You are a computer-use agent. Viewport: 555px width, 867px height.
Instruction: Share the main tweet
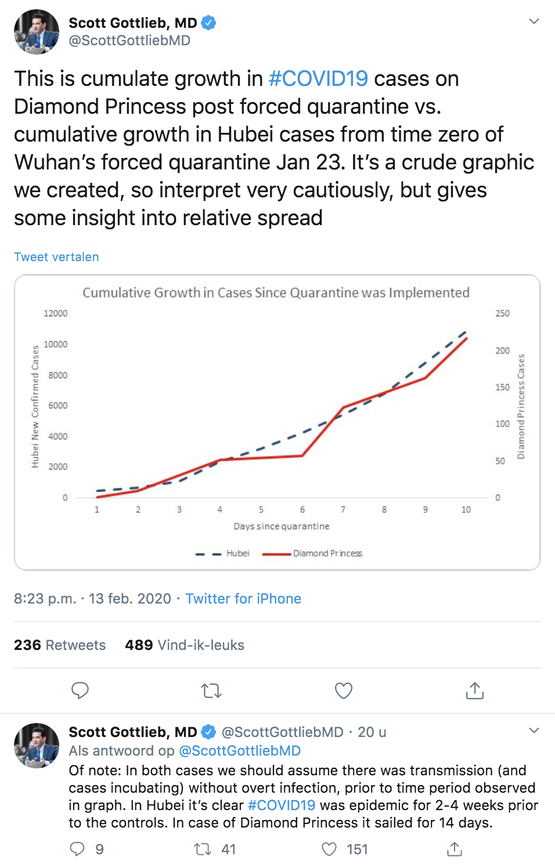click(474, 690)
